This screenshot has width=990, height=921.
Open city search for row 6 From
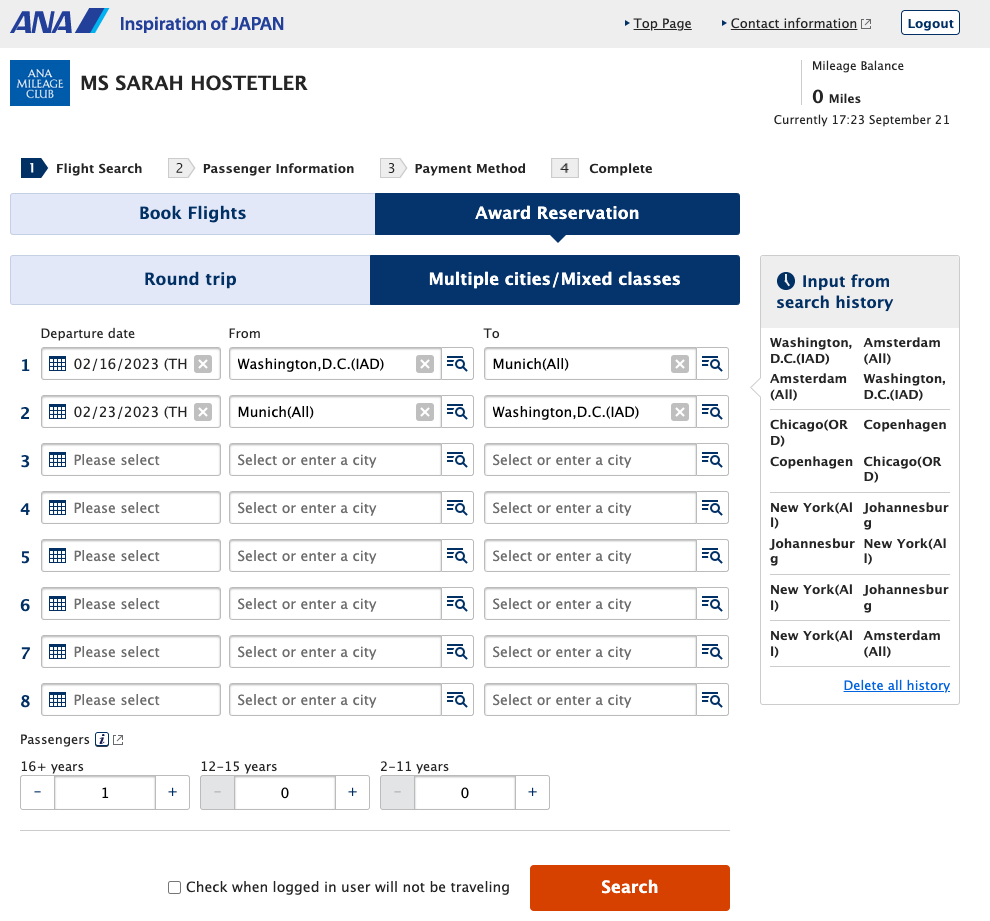tap(457, 603)
